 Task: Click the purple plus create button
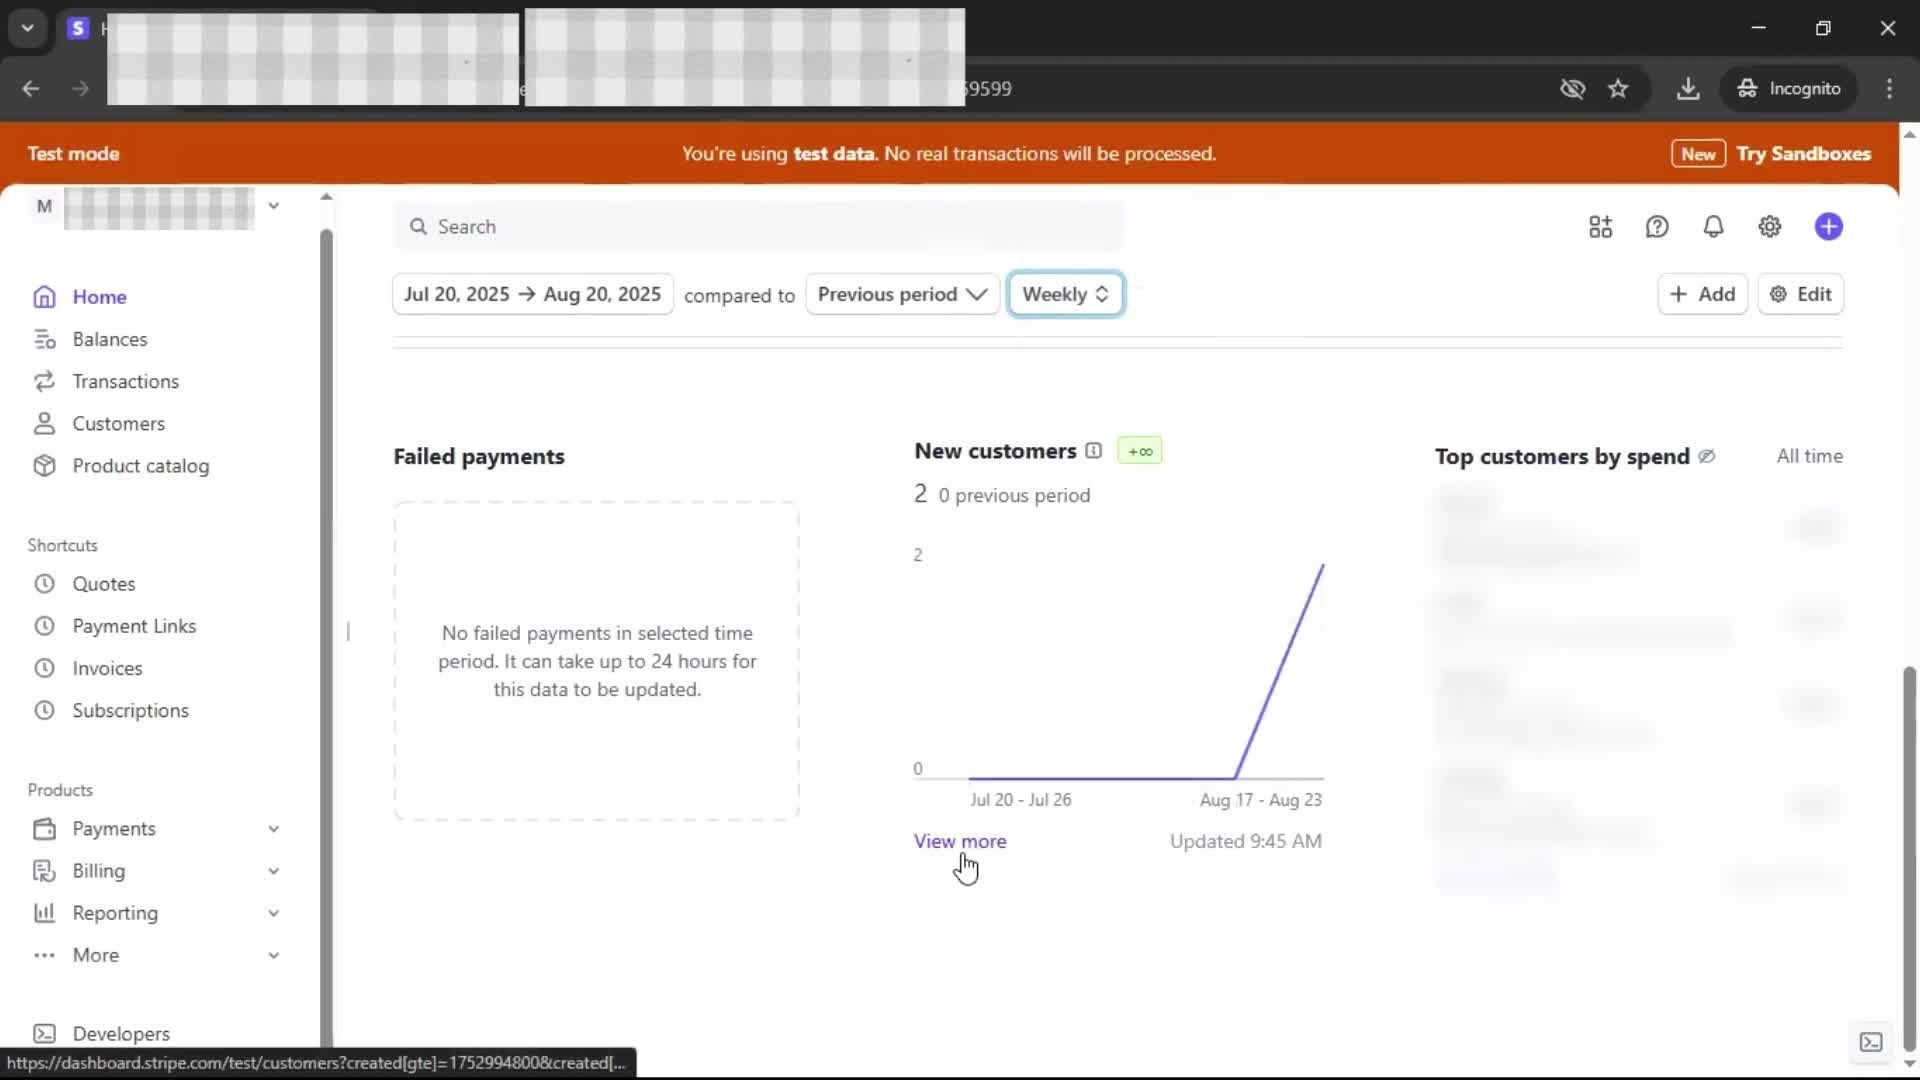click(x=1828, y=227)
